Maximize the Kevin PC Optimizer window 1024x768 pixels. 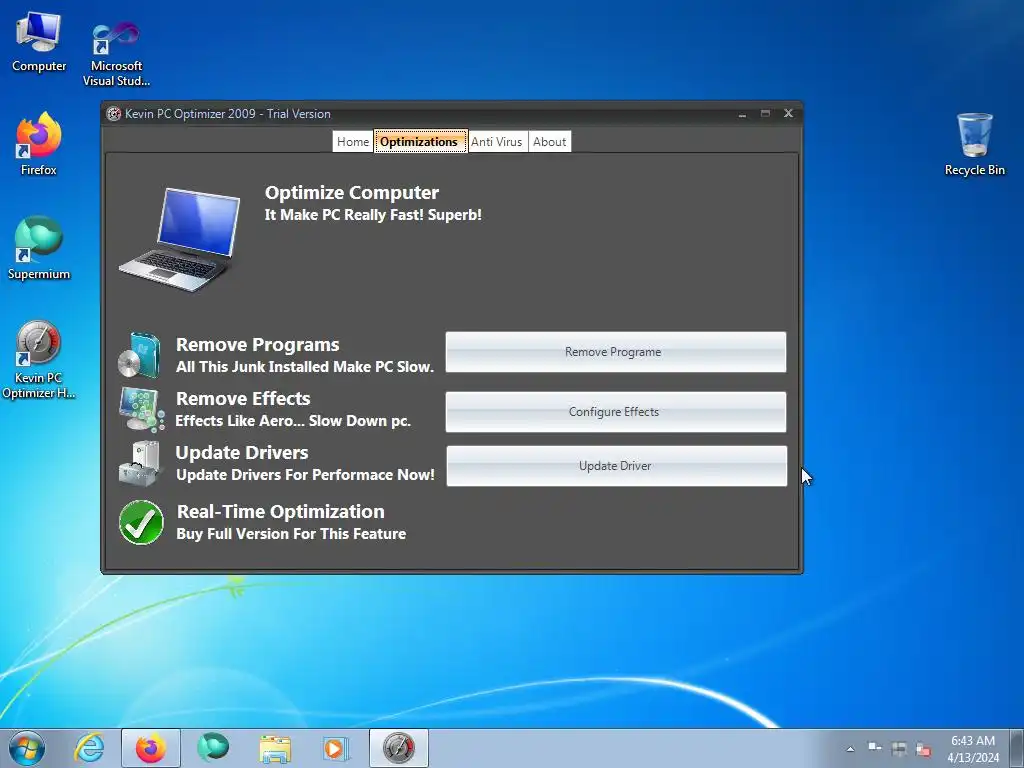765,114
